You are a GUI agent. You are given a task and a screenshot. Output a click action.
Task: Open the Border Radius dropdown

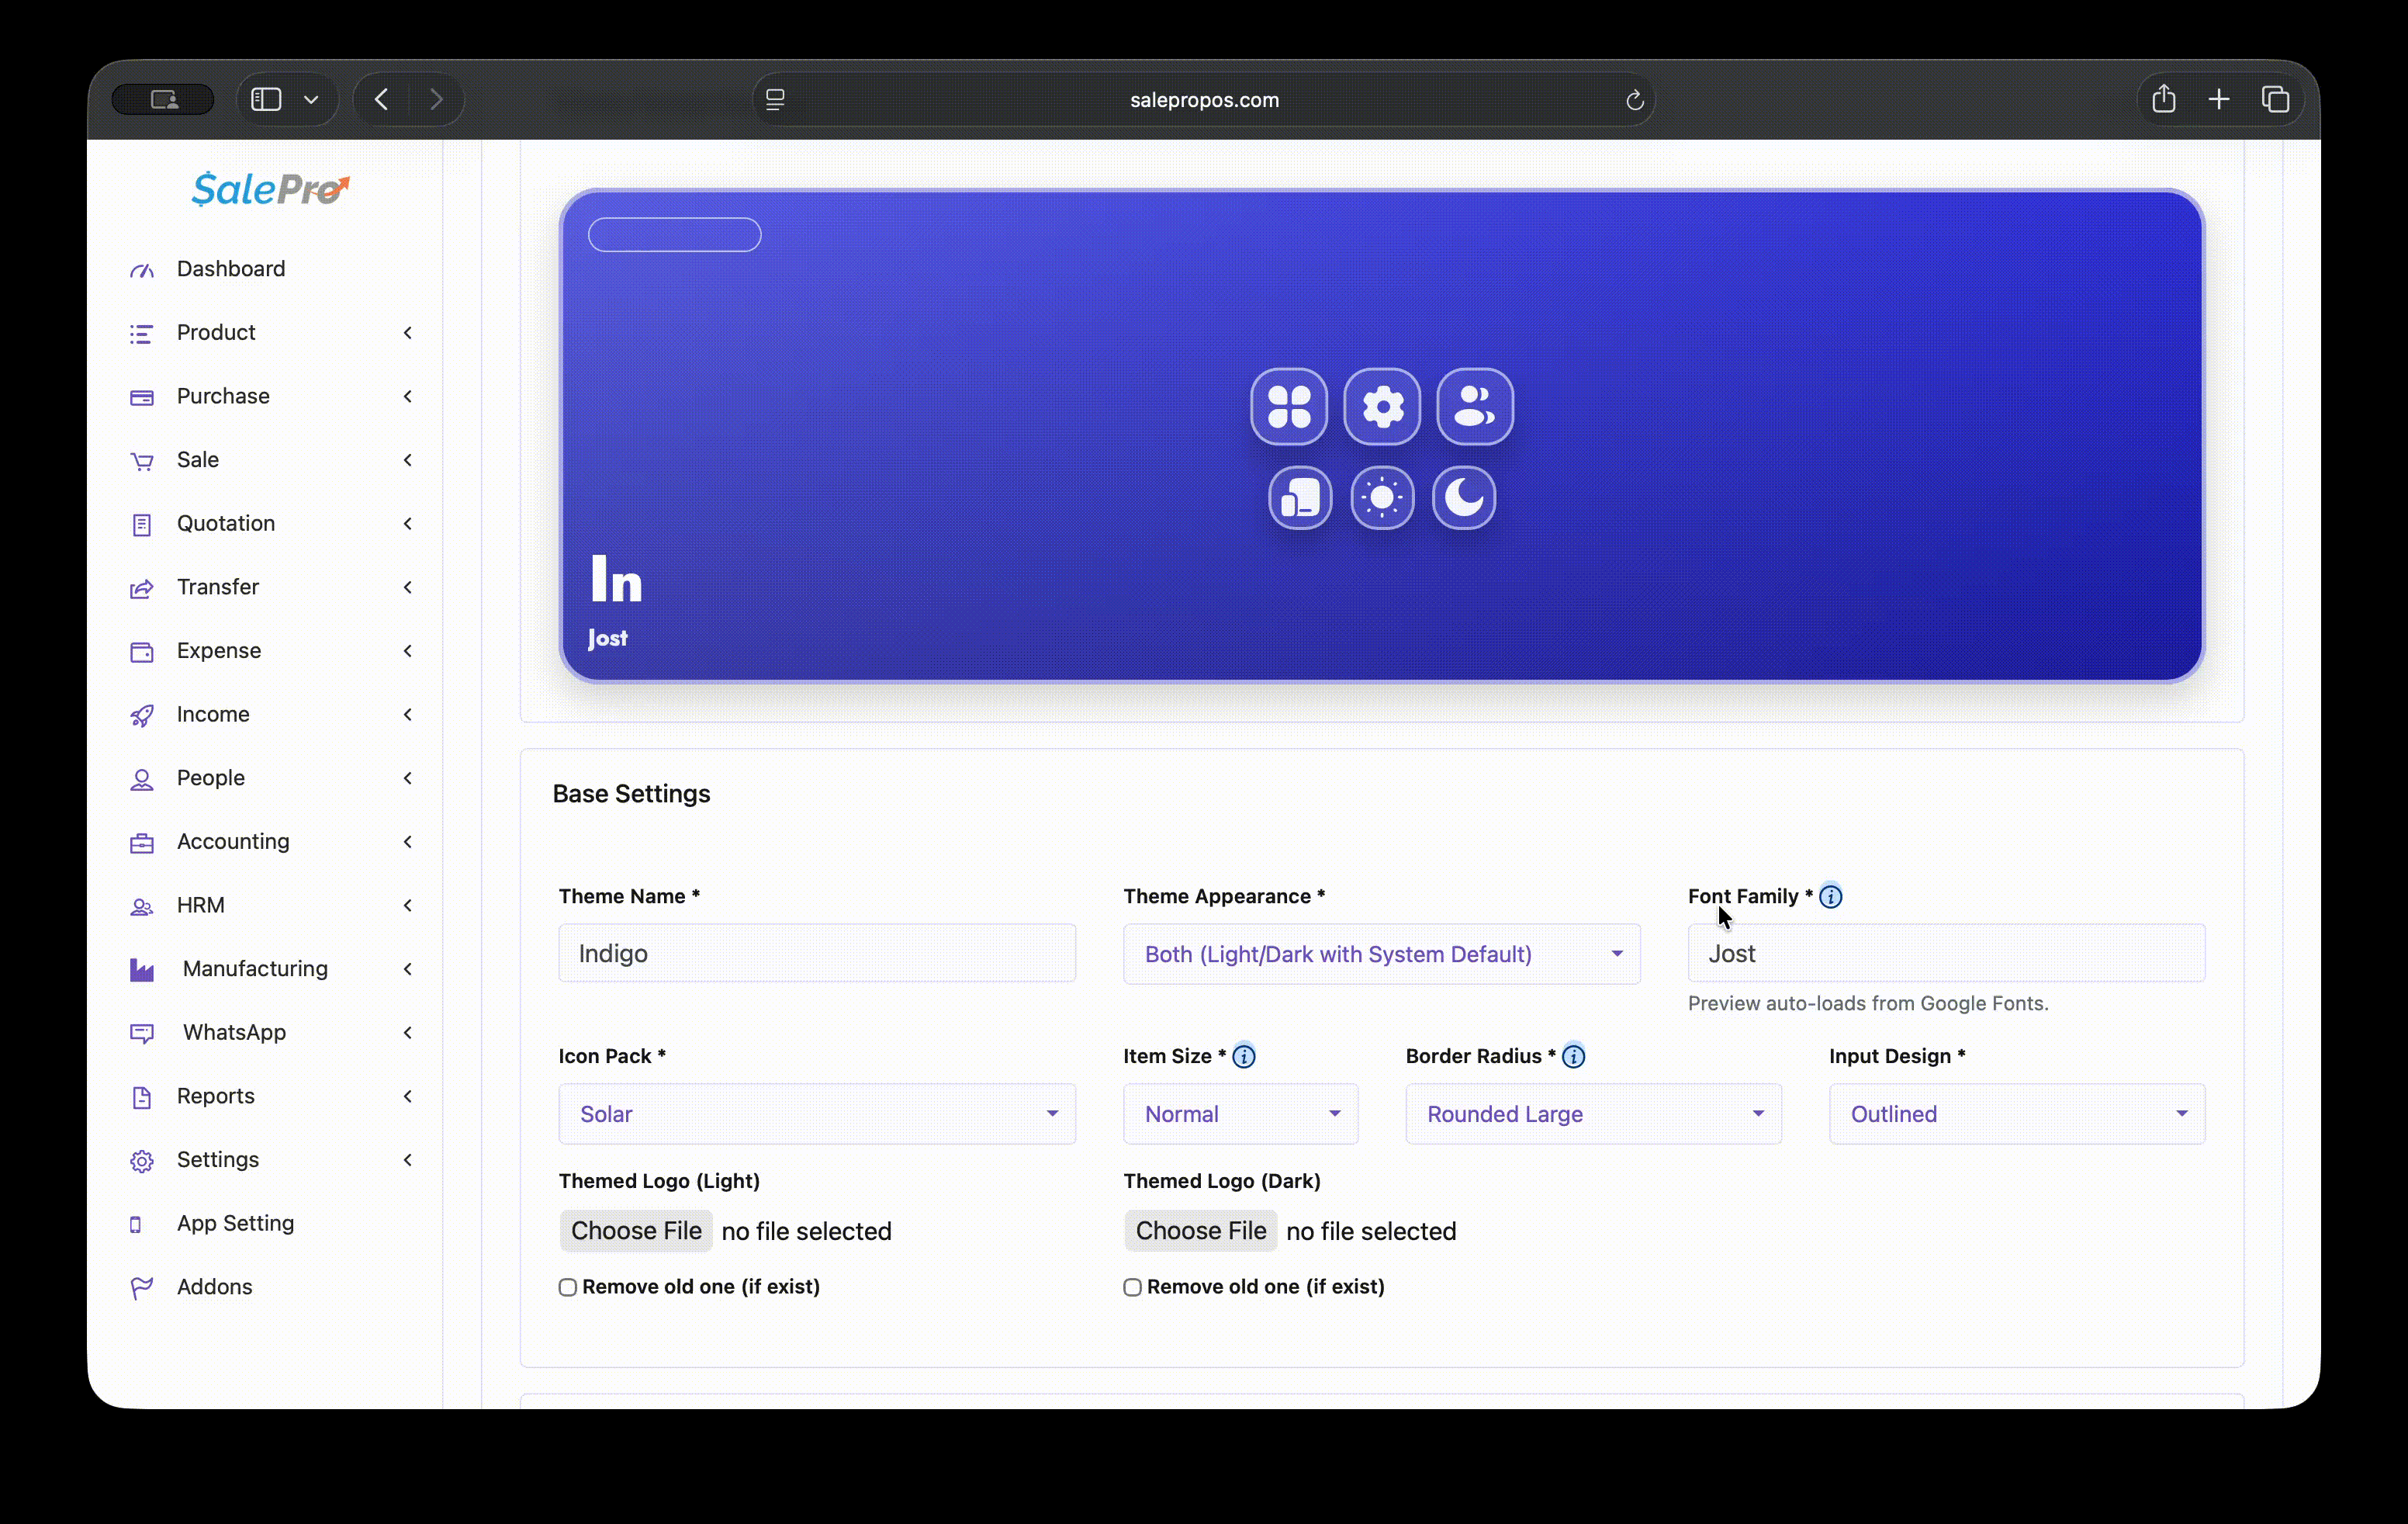(1592, 1114)
